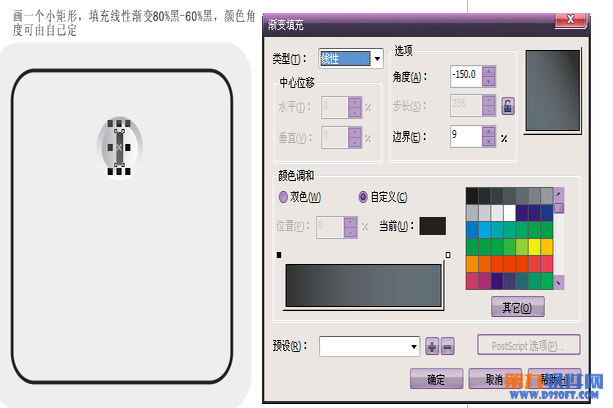Open the 类型 type dropdown

point(377,59)
